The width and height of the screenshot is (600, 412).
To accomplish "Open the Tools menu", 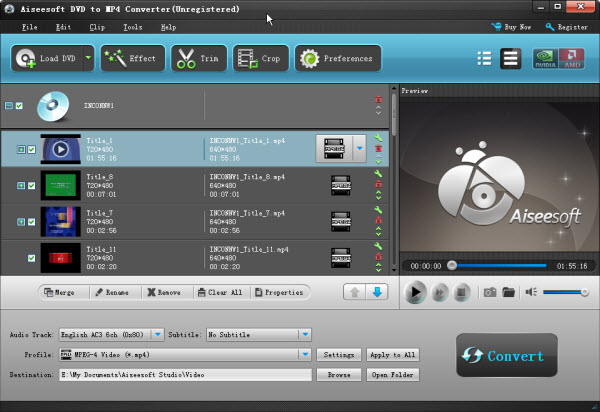I will coord(132,27).
